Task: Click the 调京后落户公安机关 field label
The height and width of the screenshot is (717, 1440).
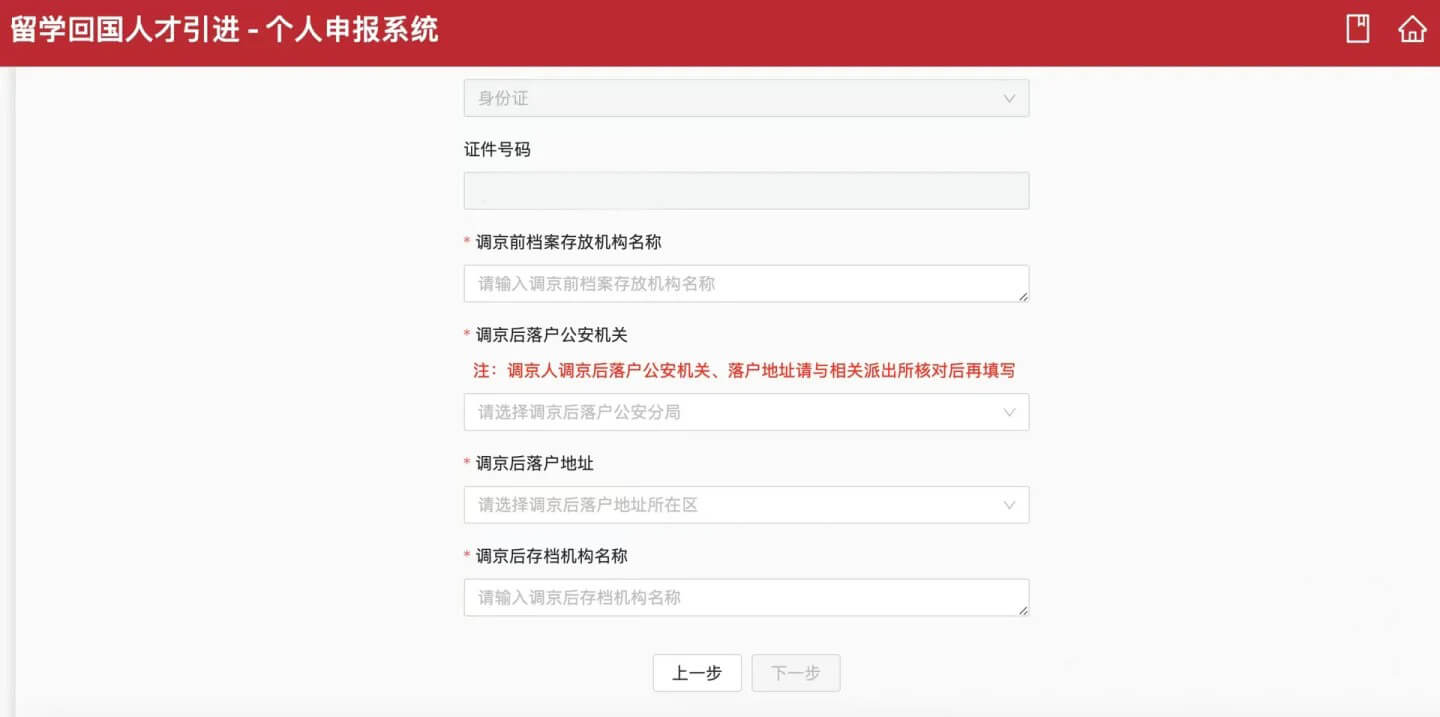Action: point(551,335)
